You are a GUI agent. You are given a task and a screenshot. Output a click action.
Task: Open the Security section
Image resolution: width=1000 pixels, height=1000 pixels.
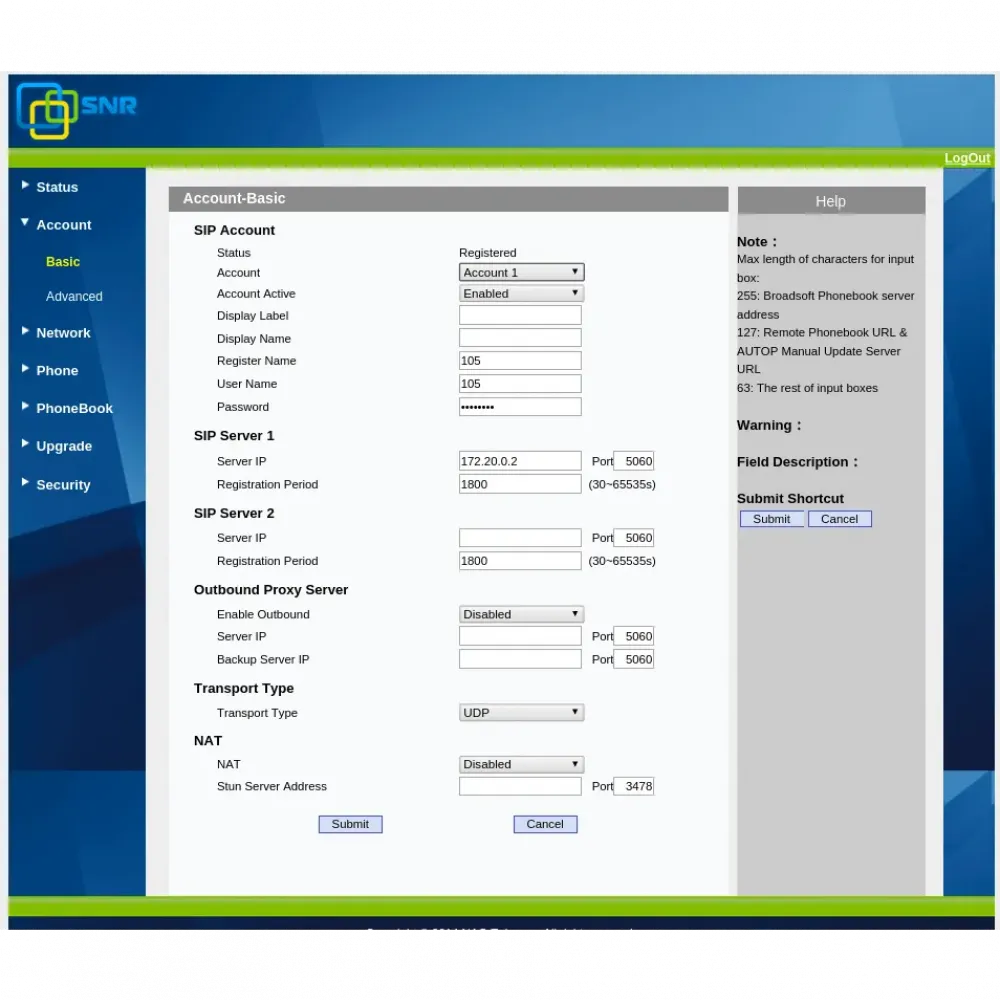(63, 485)
